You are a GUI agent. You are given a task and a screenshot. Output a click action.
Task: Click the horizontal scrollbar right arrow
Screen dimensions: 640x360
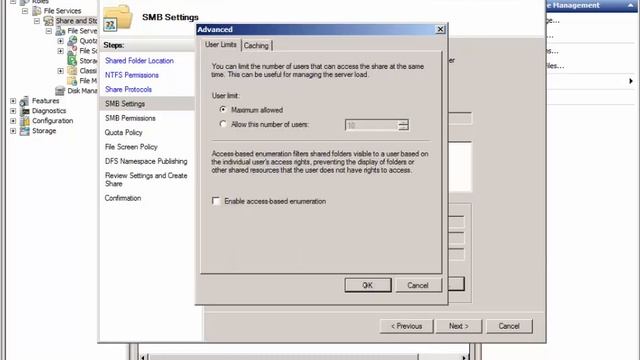point(464,358)
